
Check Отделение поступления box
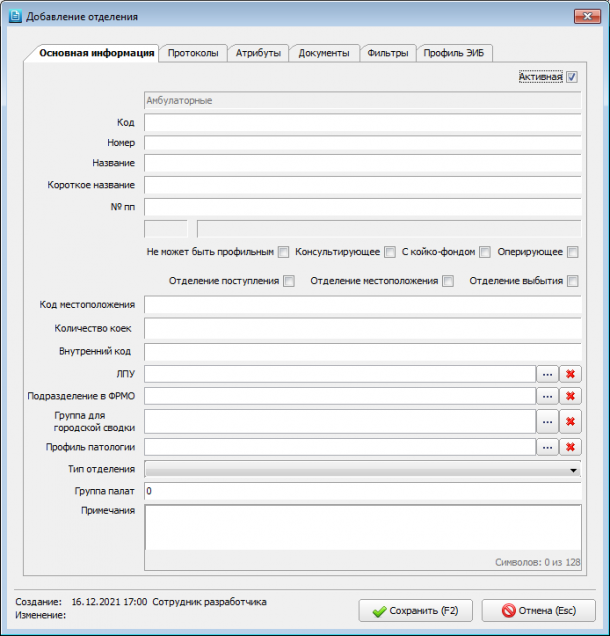(289, 281)
